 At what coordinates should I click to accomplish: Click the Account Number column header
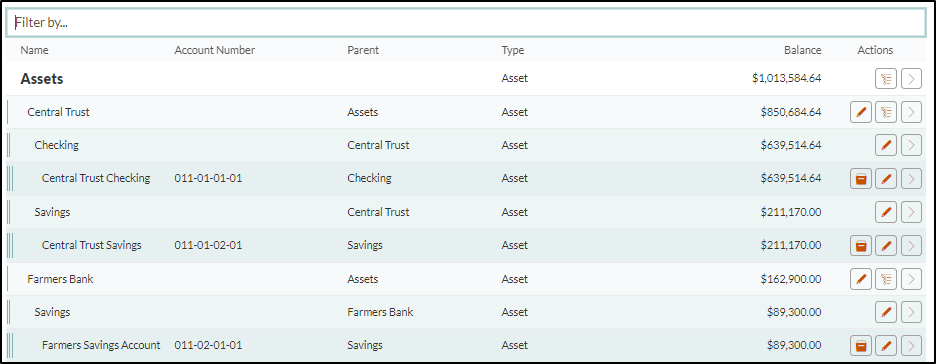point(214,50)
